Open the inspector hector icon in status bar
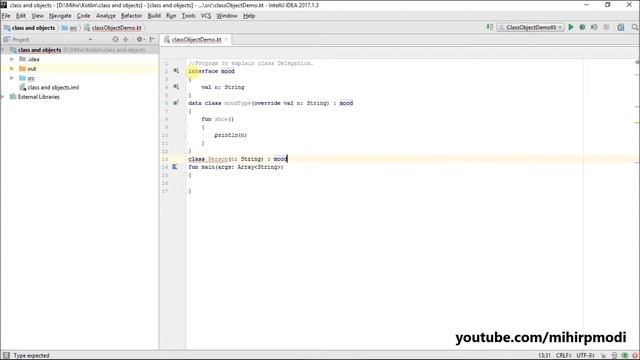The width and height of the screenshot is (640, 360). point(615,356)
